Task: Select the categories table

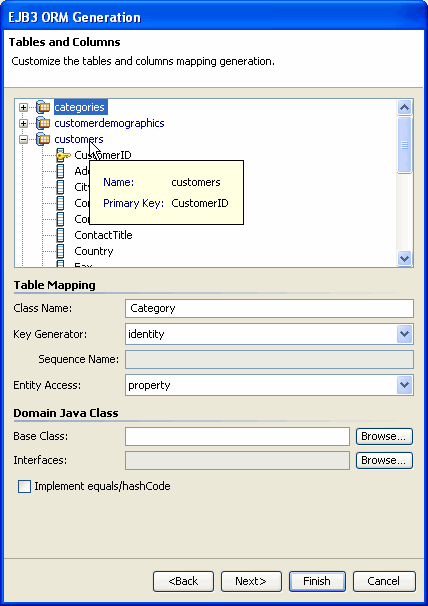Action: [80, 107]
